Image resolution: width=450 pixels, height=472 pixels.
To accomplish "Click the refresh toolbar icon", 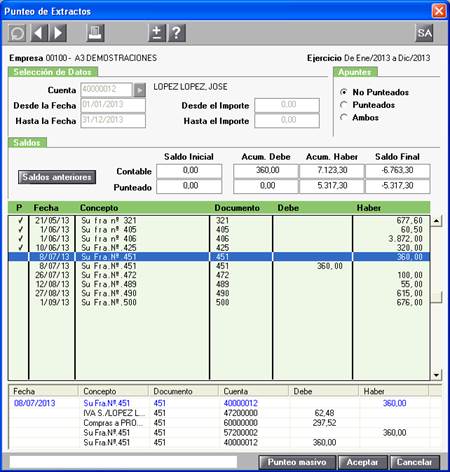I will tap(17, 33).
